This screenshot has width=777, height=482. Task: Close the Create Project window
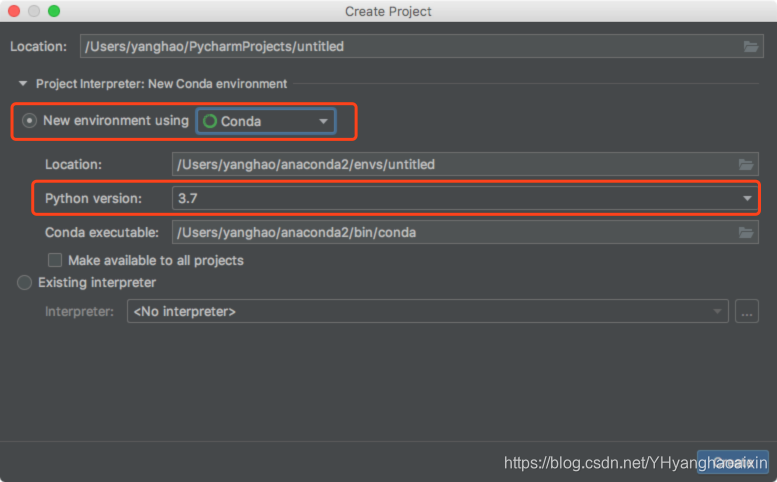tap(14, 11)
